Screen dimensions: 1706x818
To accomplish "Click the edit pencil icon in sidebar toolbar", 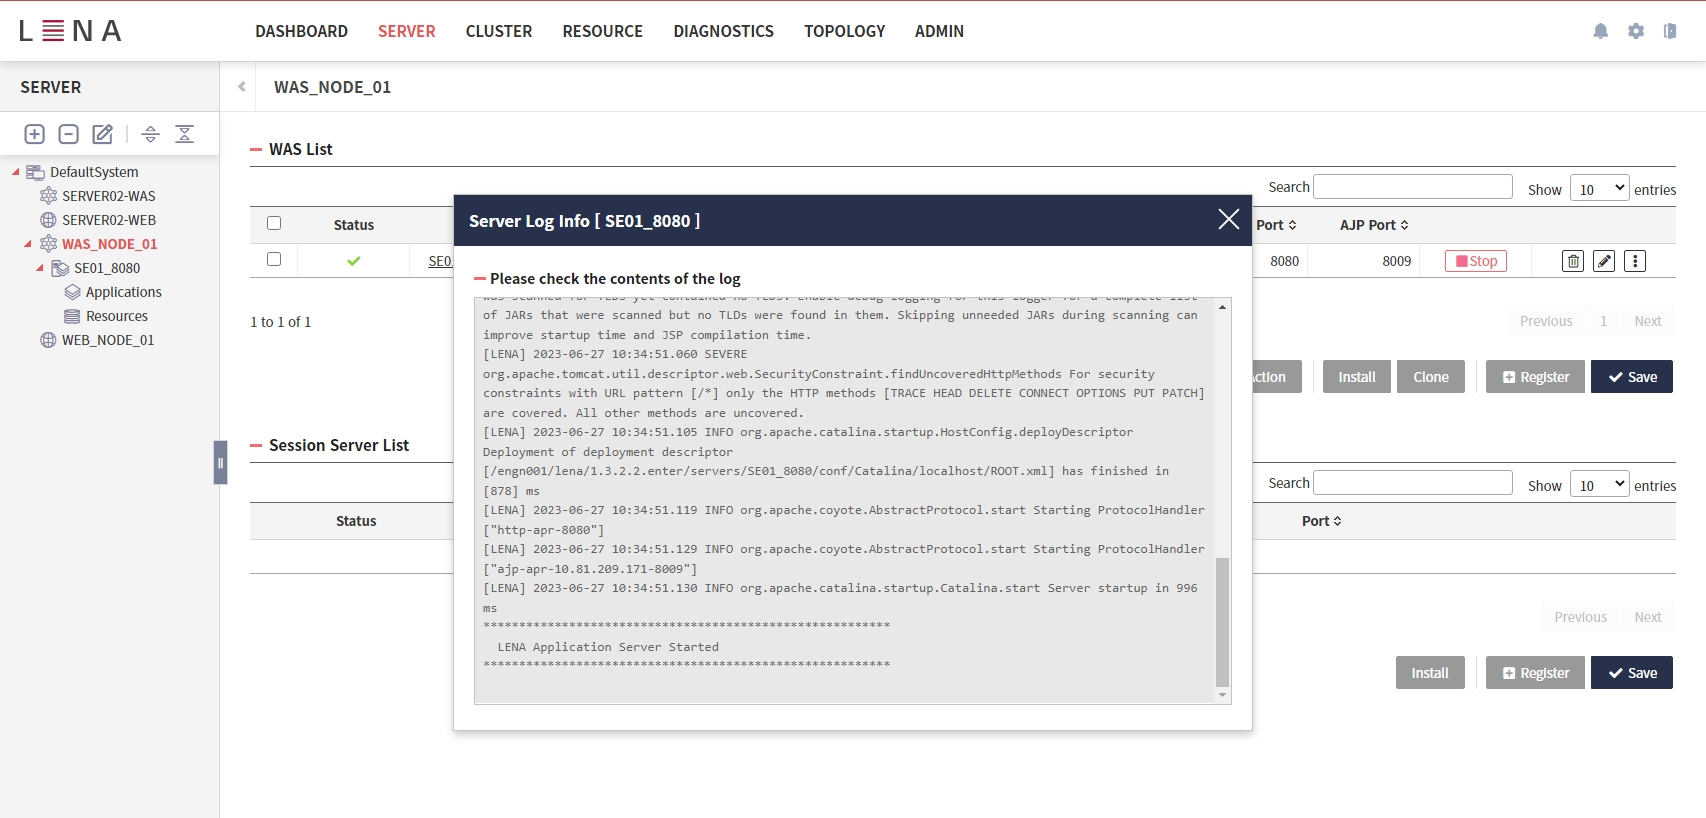I will 103,134.
